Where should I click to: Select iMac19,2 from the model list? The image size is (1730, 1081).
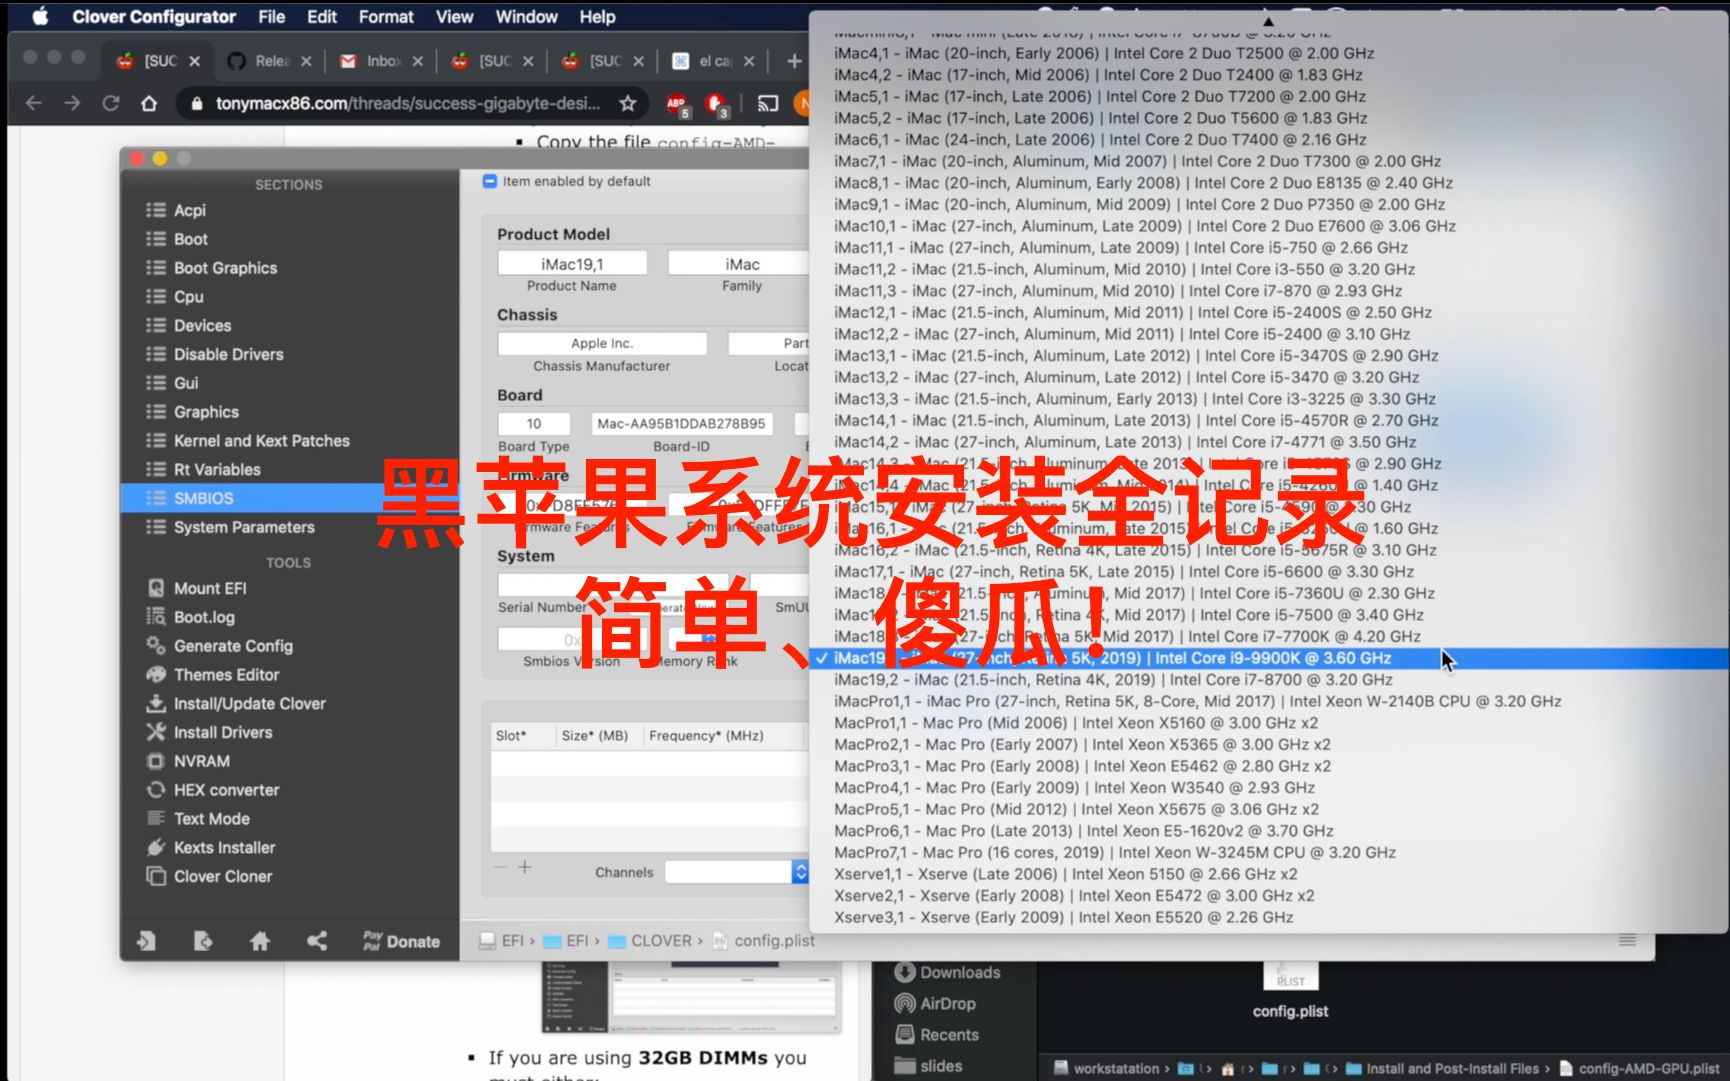(1270, 680)
